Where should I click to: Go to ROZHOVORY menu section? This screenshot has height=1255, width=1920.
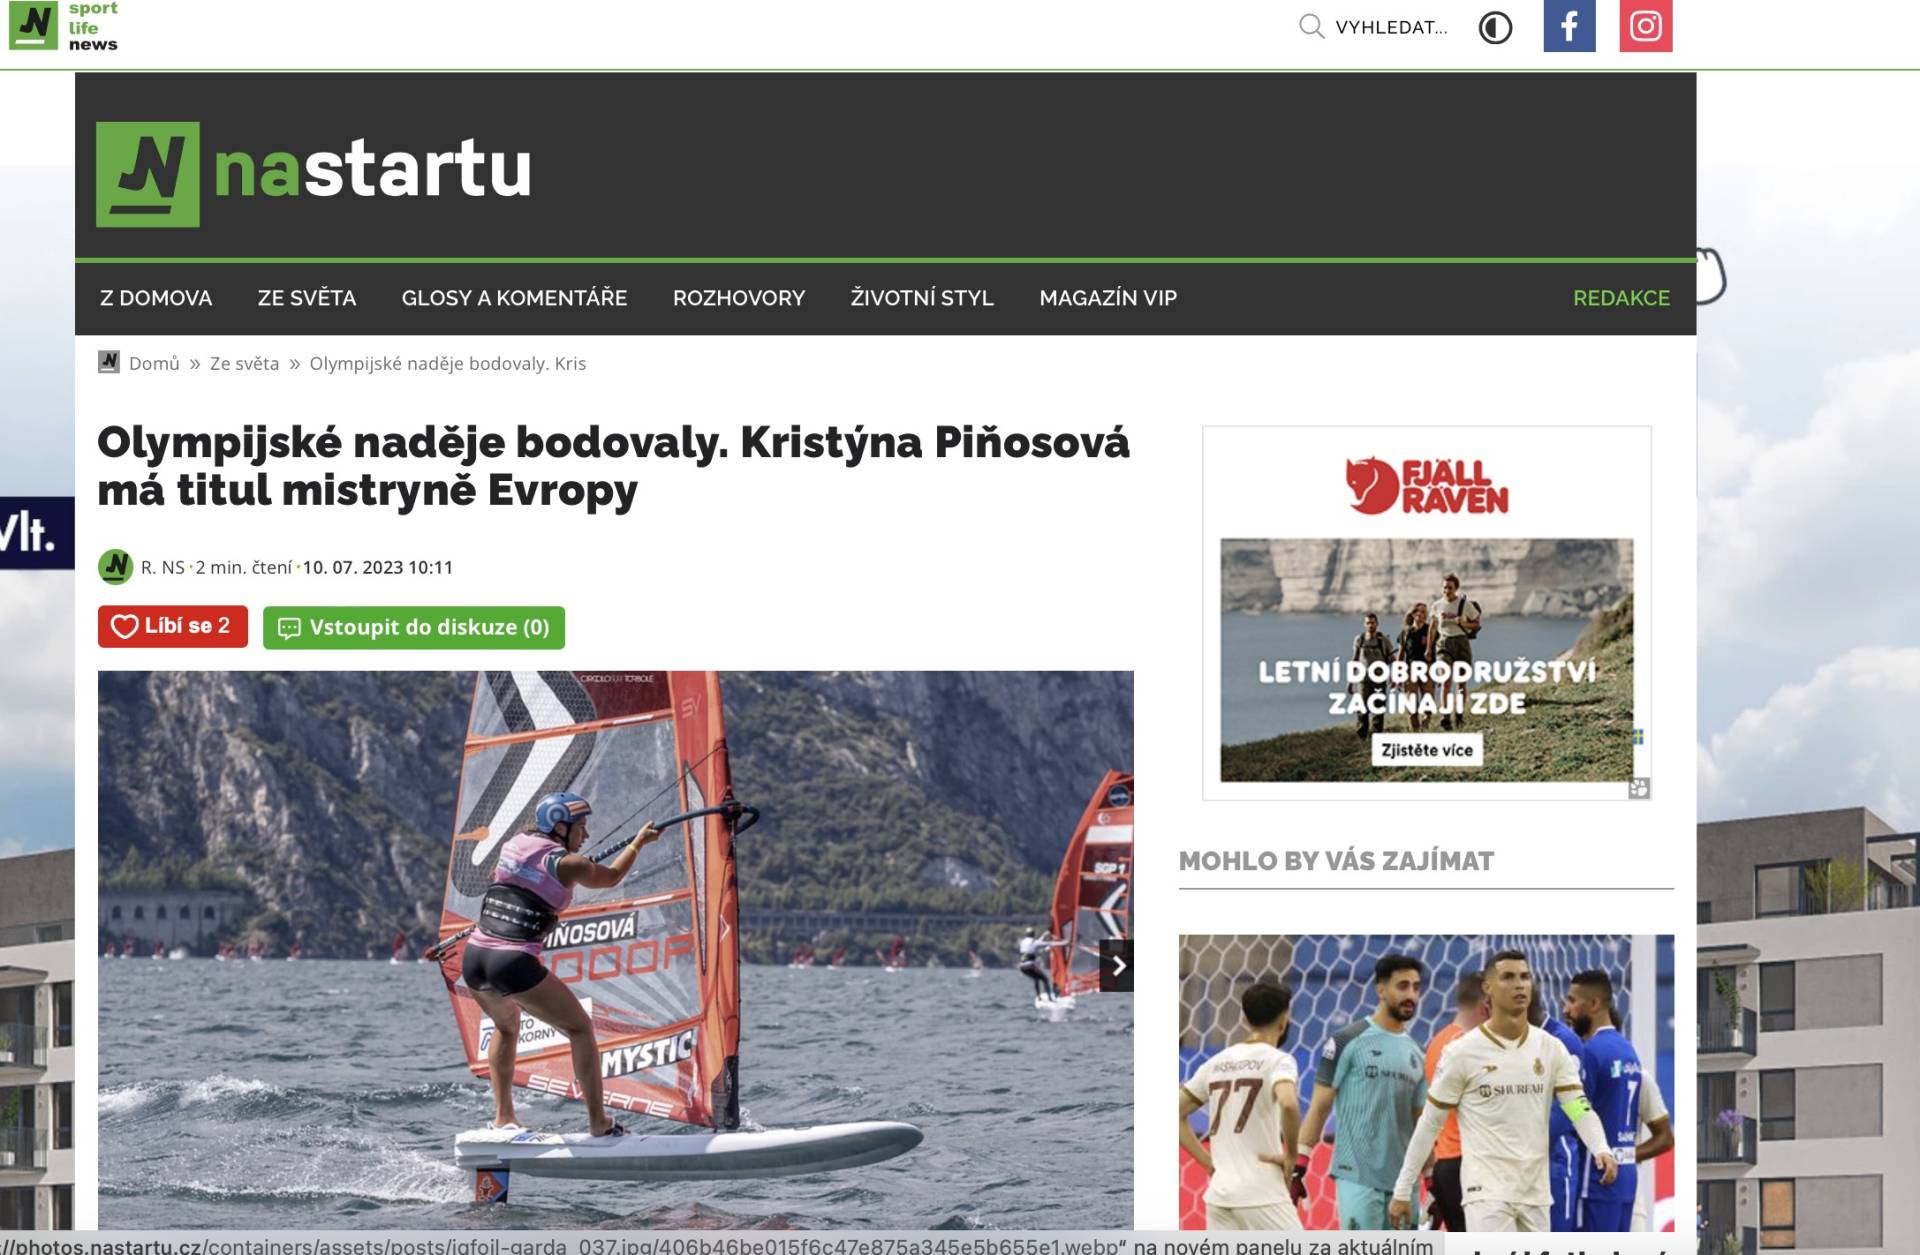pos(739,298)
